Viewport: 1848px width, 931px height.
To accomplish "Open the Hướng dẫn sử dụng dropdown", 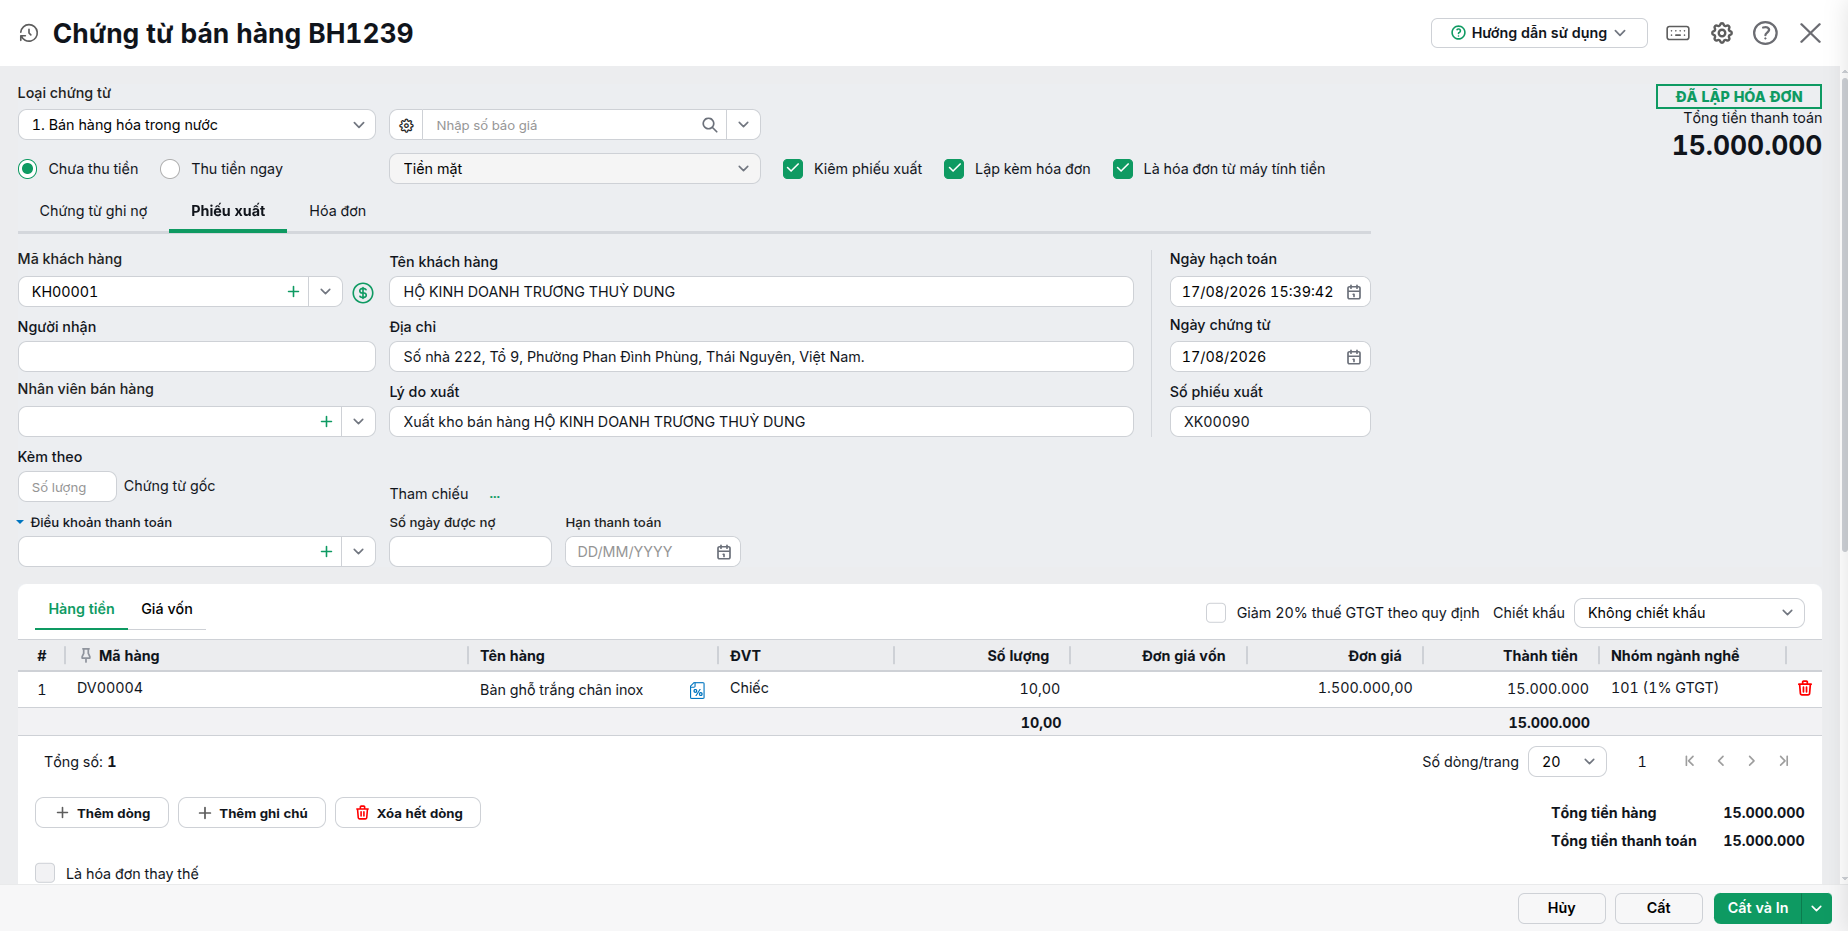I will pyautogui.click(x=1539, y=33).
